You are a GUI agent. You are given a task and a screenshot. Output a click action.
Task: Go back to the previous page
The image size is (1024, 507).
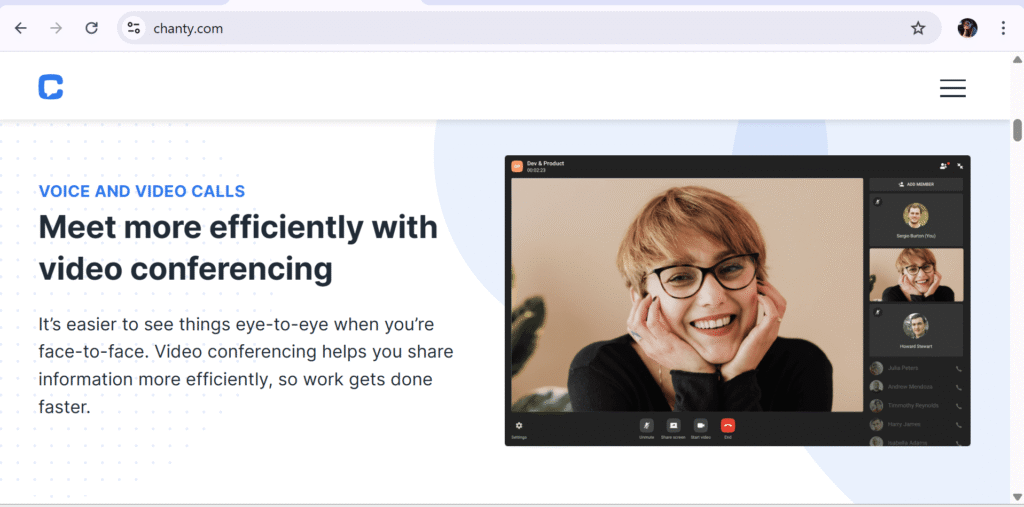21,28
